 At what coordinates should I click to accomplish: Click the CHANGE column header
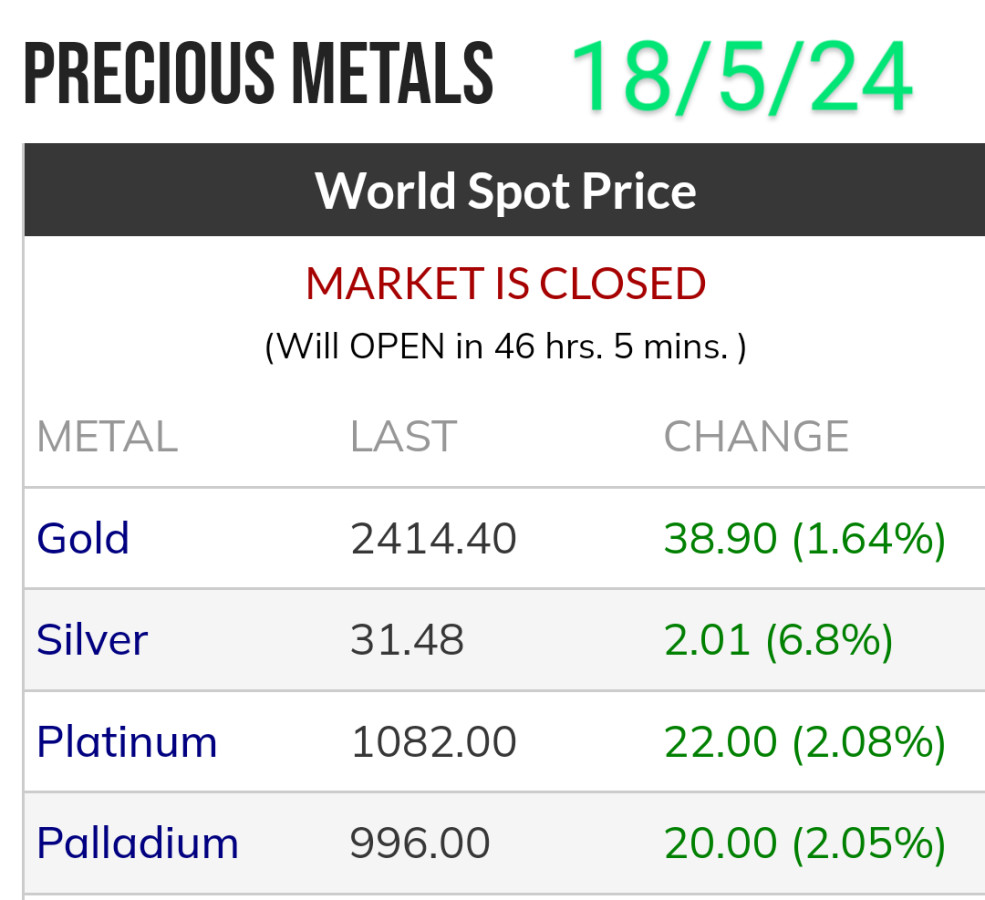pyautogui.click(x=756, y=437)
